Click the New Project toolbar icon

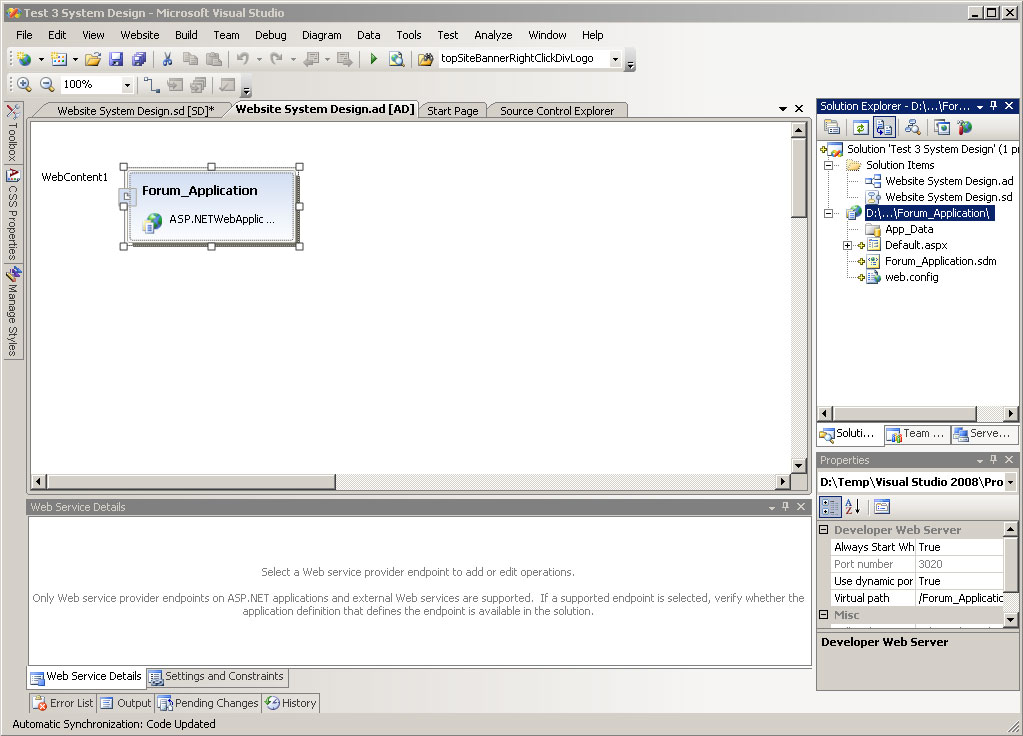[x=25, y=59]
